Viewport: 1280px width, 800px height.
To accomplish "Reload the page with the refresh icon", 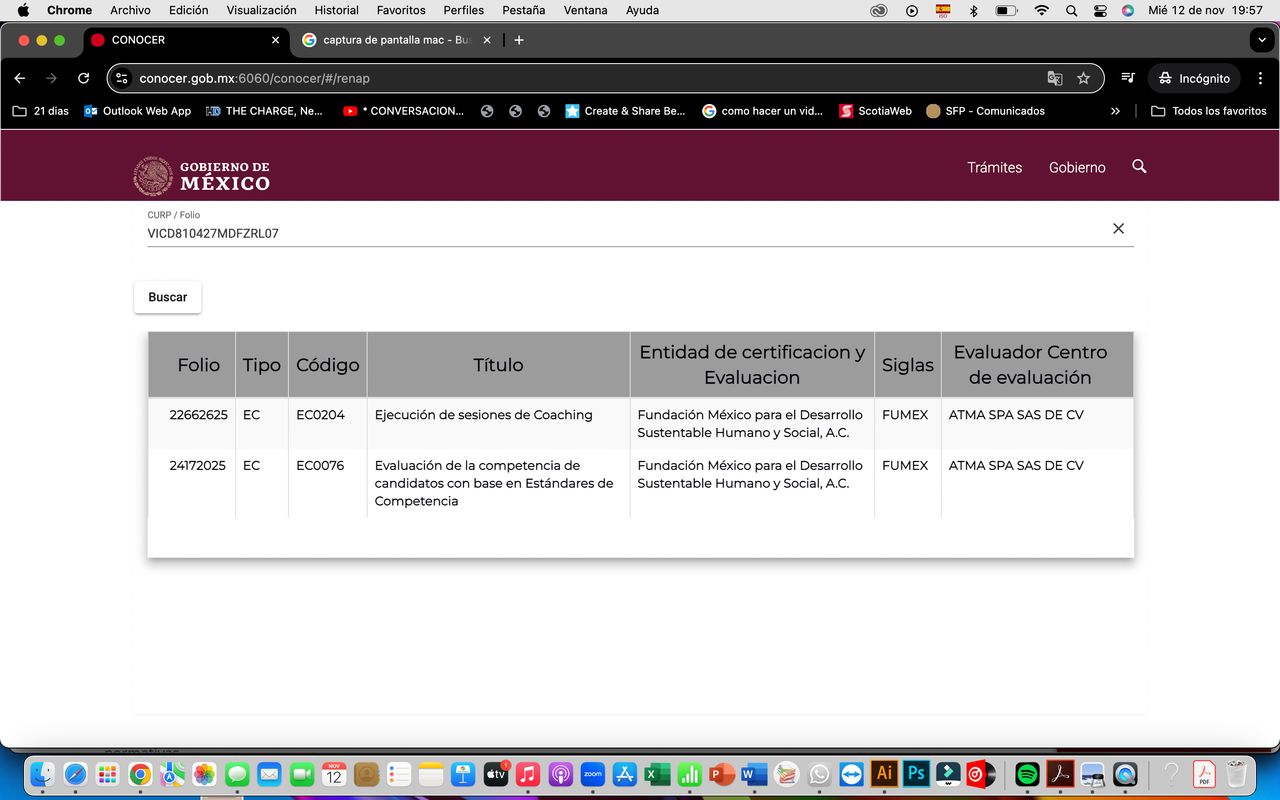I will point(84,78).
